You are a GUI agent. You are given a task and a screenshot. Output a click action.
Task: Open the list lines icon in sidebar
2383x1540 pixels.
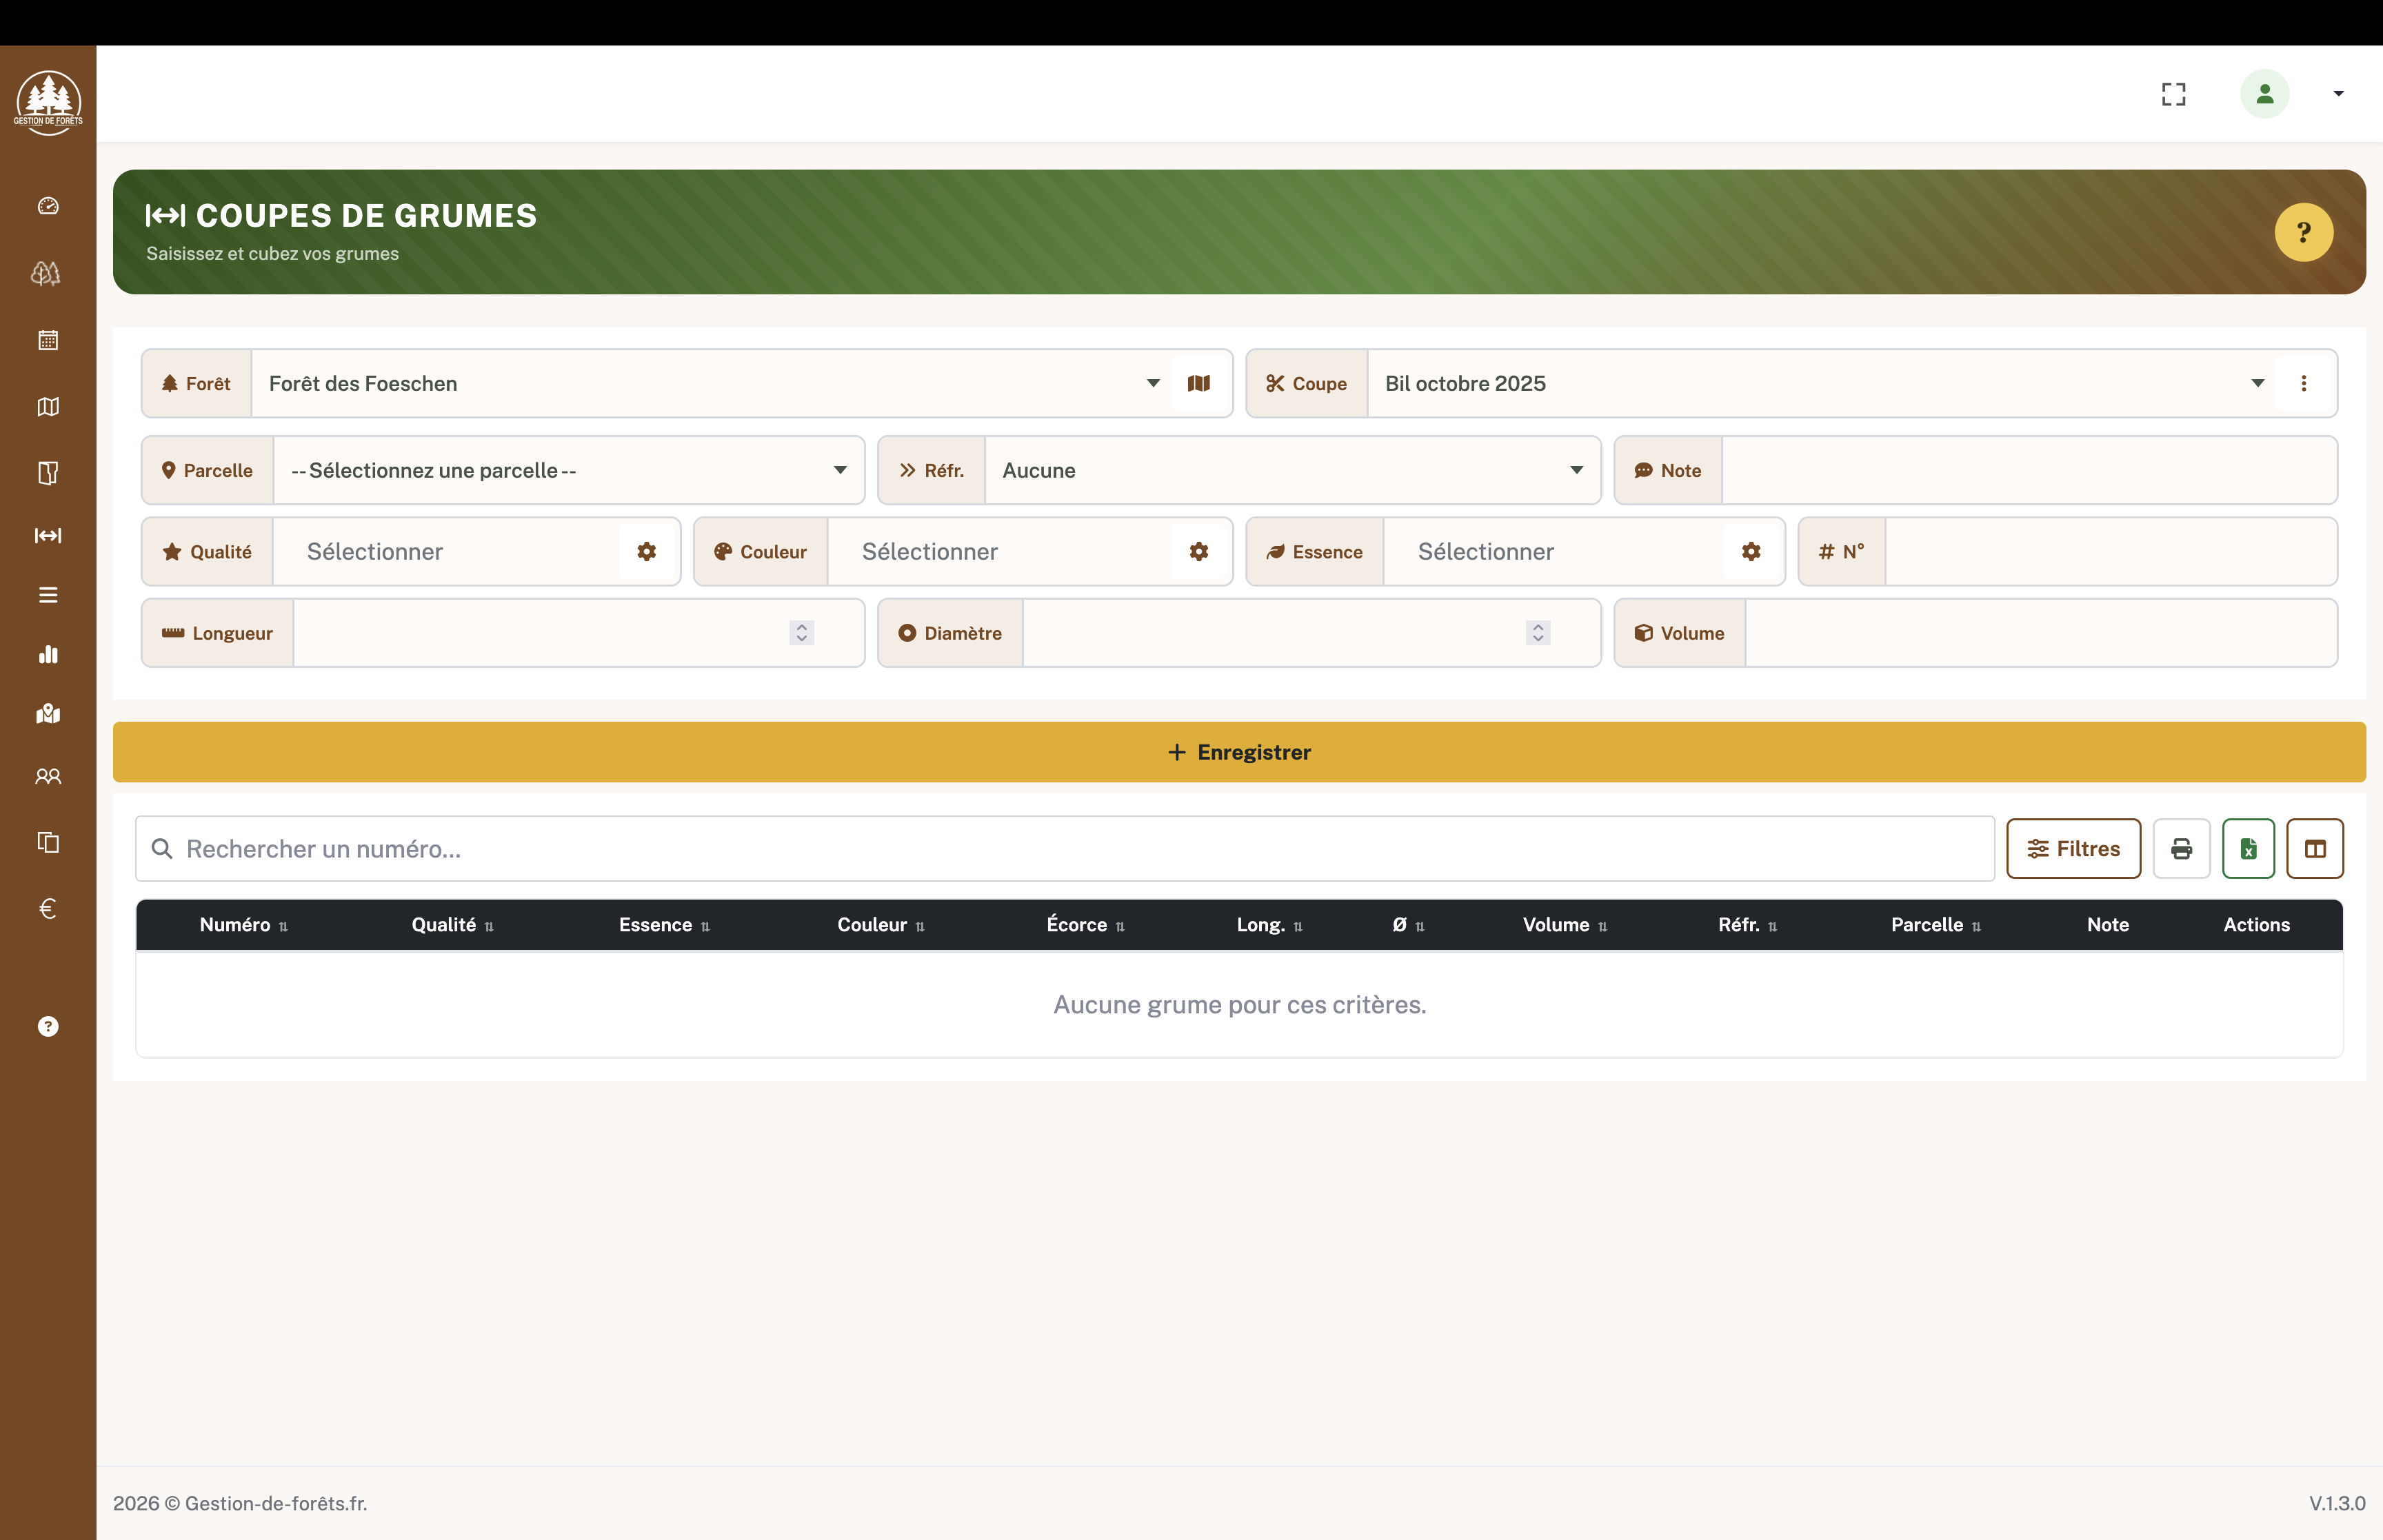(x=48, y=595)
